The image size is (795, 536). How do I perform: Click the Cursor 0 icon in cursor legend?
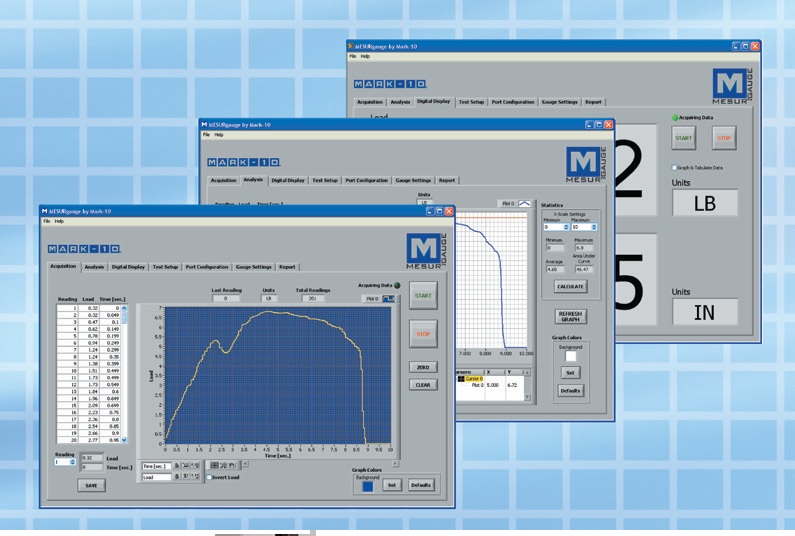click(x=461, y=379)
